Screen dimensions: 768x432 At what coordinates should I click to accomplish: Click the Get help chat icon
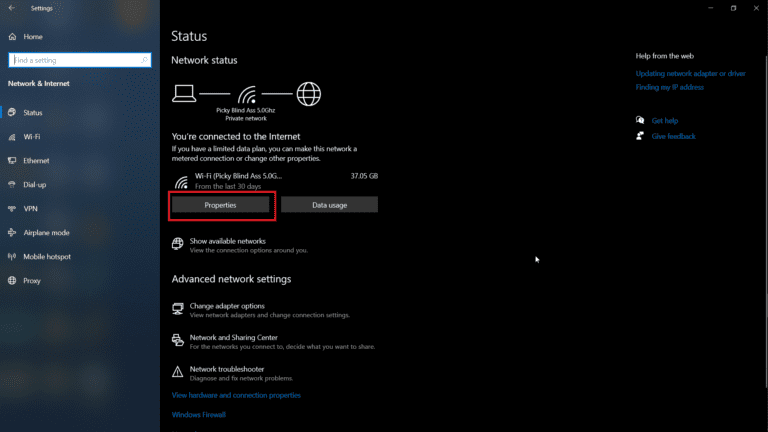(640, 120)
